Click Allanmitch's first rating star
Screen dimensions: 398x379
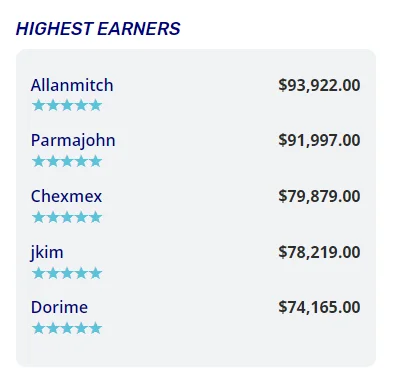pos(39,105)
